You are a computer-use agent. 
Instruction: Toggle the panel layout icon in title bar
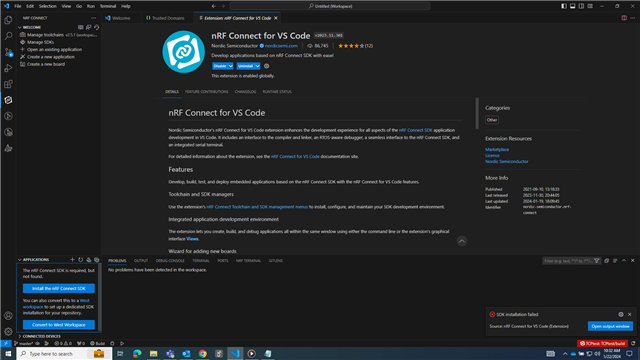click(573, 6)
